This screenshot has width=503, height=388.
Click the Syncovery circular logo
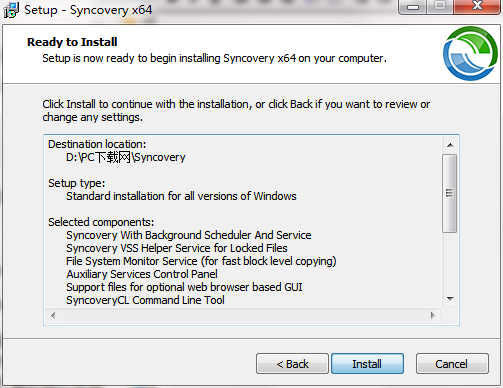coord(470,53)
